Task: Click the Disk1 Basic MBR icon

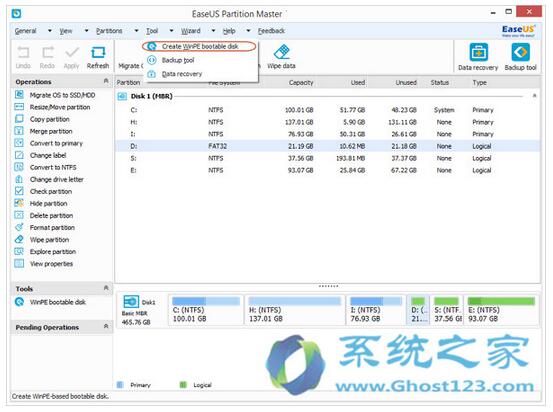Action: (x=131, y=302)
